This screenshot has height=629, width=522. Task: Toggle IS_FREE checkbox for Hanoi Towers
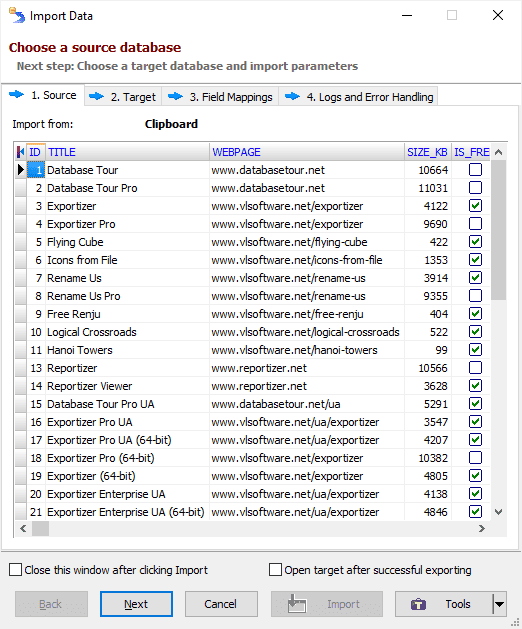click(475, 350)
